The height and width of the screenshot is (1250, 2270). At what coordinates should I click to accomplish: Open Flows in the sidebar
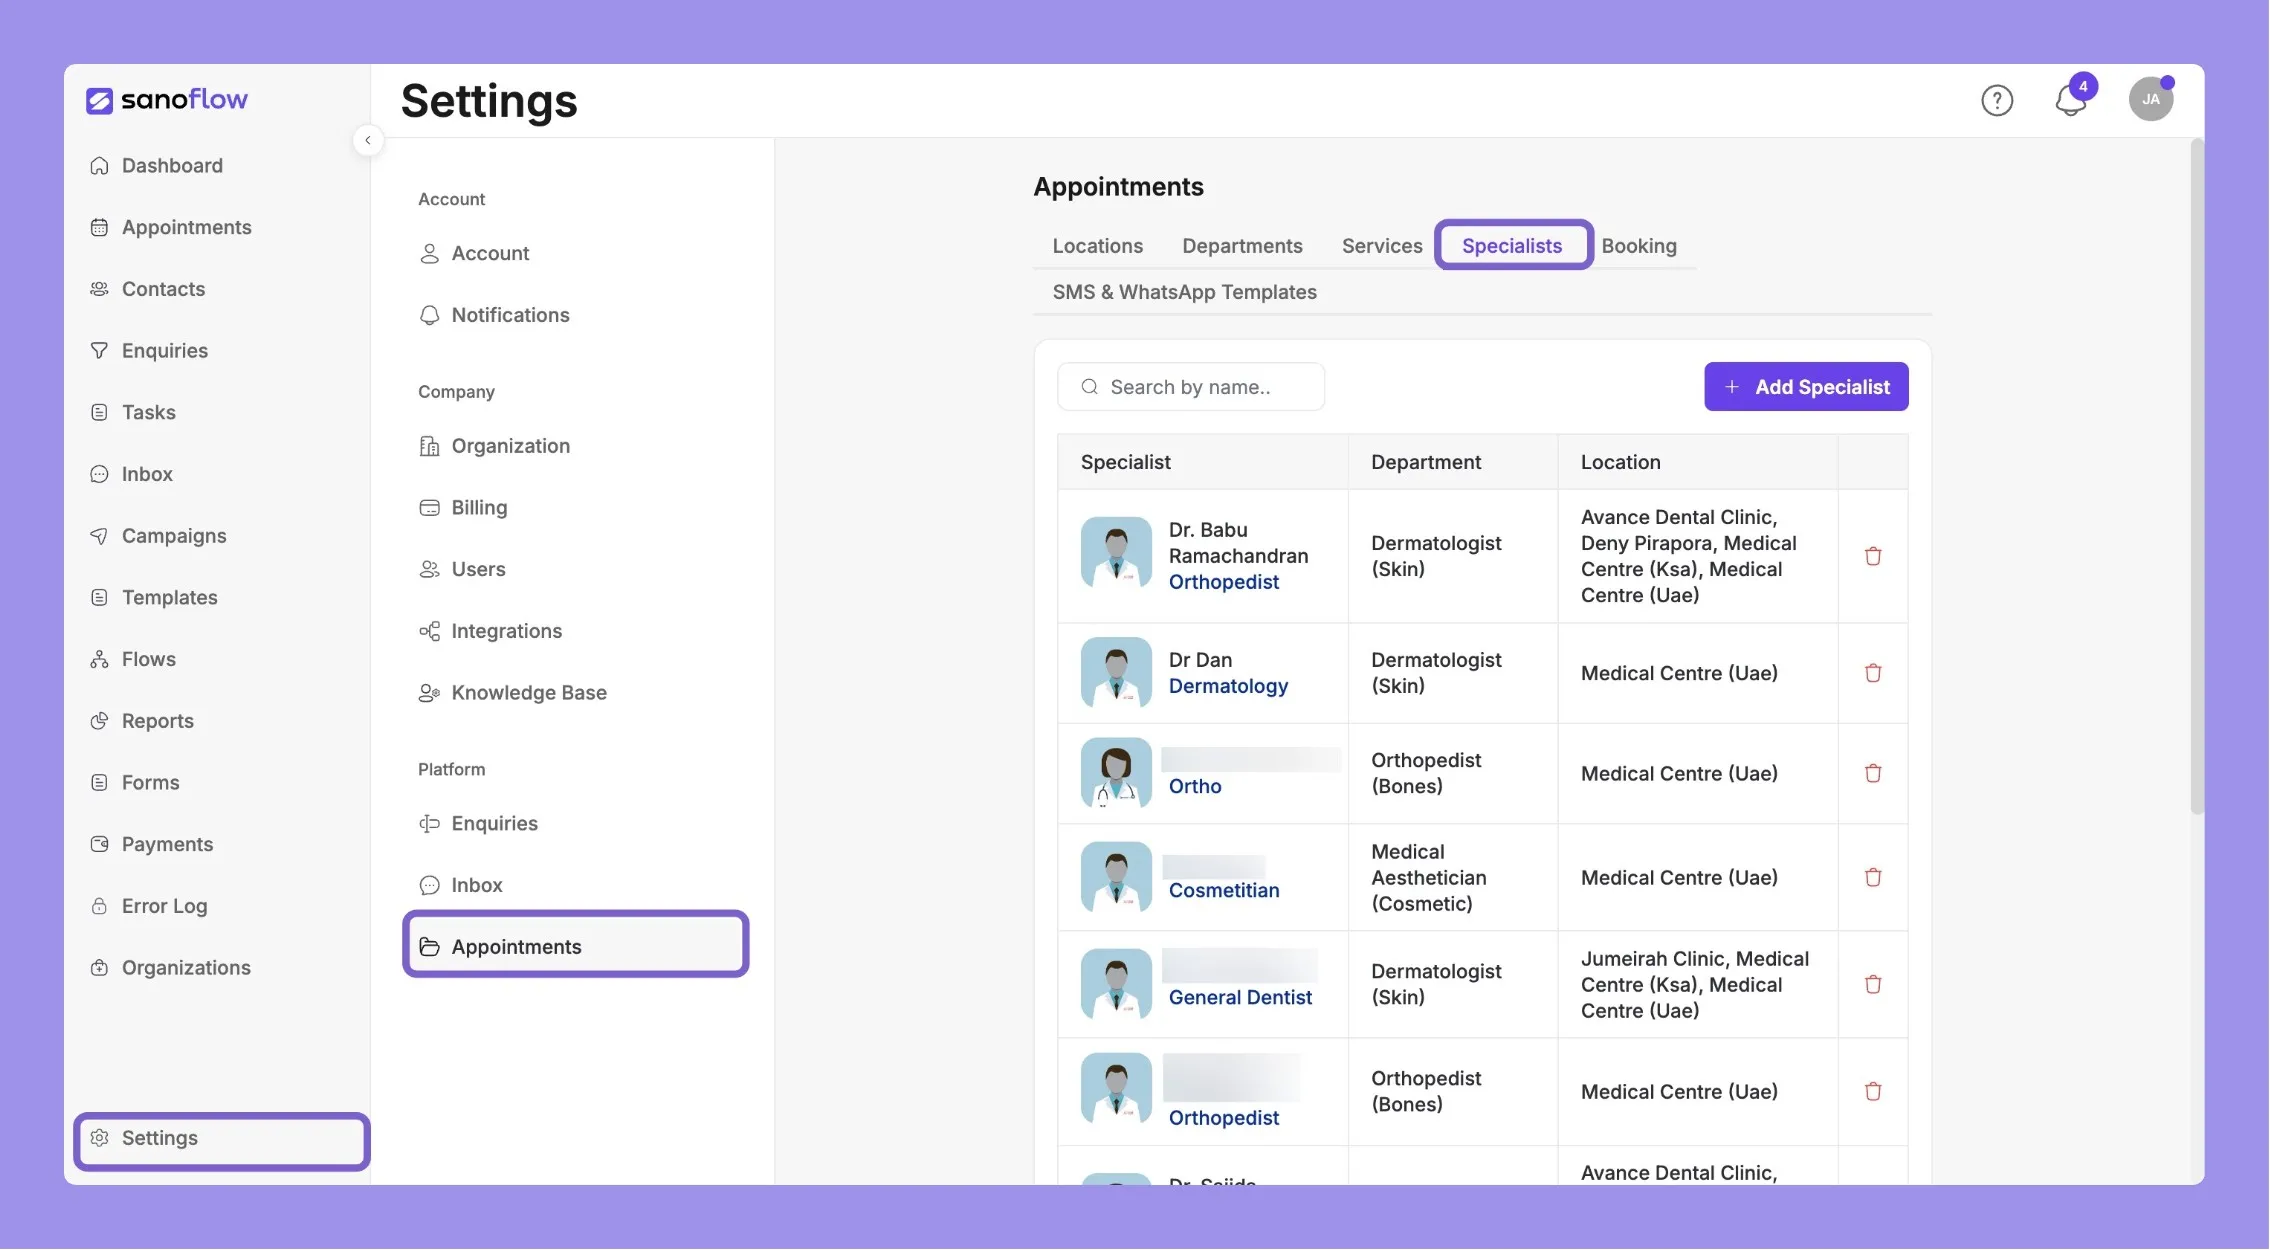click(148, 659)
